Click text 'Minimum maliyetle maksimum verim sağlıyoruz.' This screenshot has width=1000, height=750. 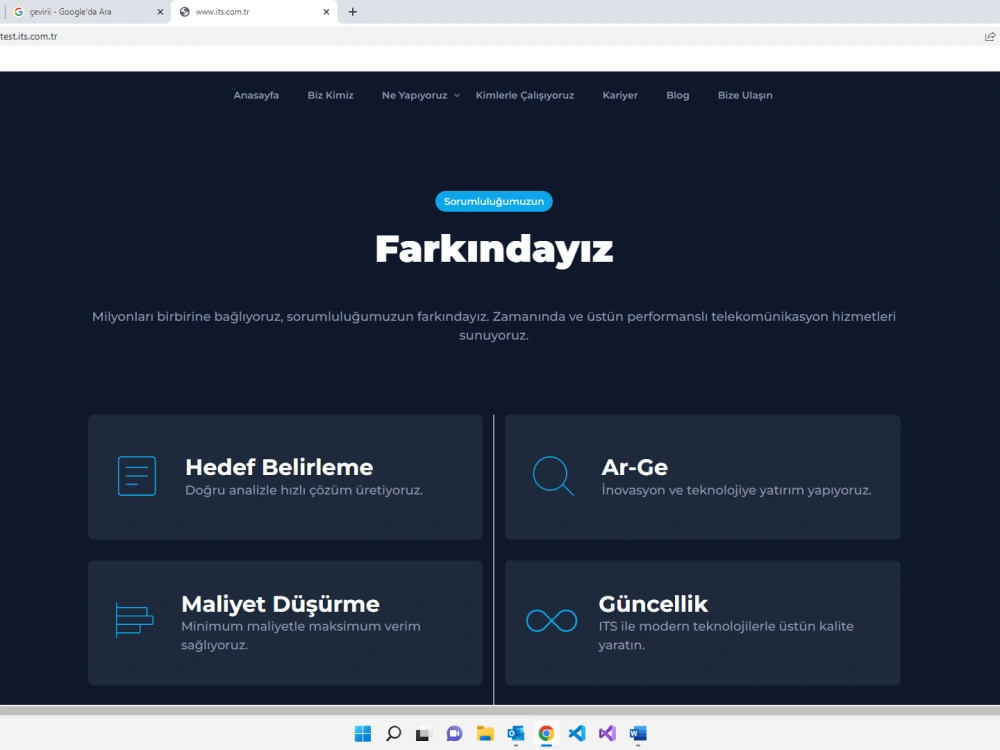pos(301,635)
